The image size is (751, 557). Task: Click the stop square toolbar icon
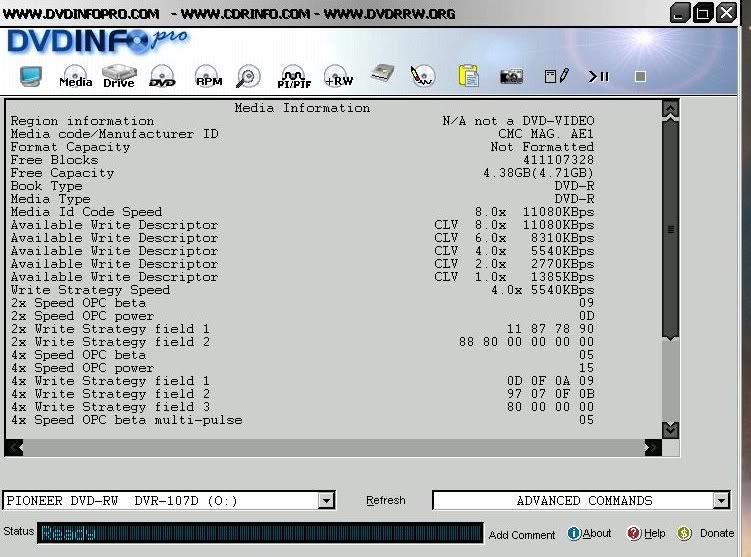click(x=640, y=77)
